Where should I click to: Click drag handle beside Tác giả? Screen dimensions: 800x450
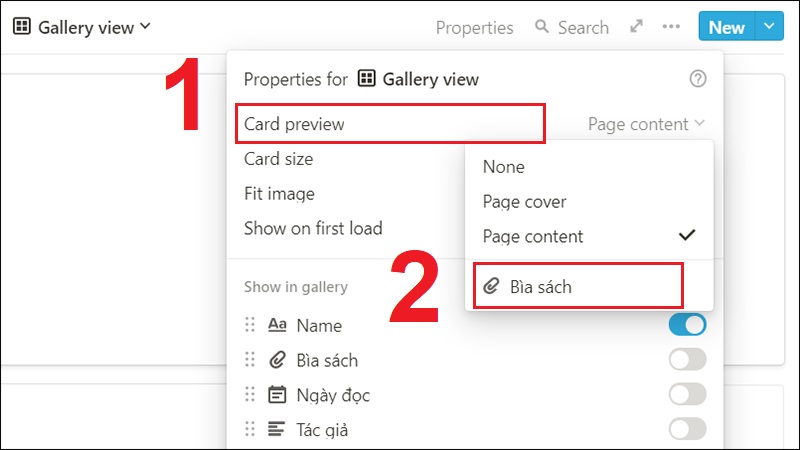tap(250, 430)
